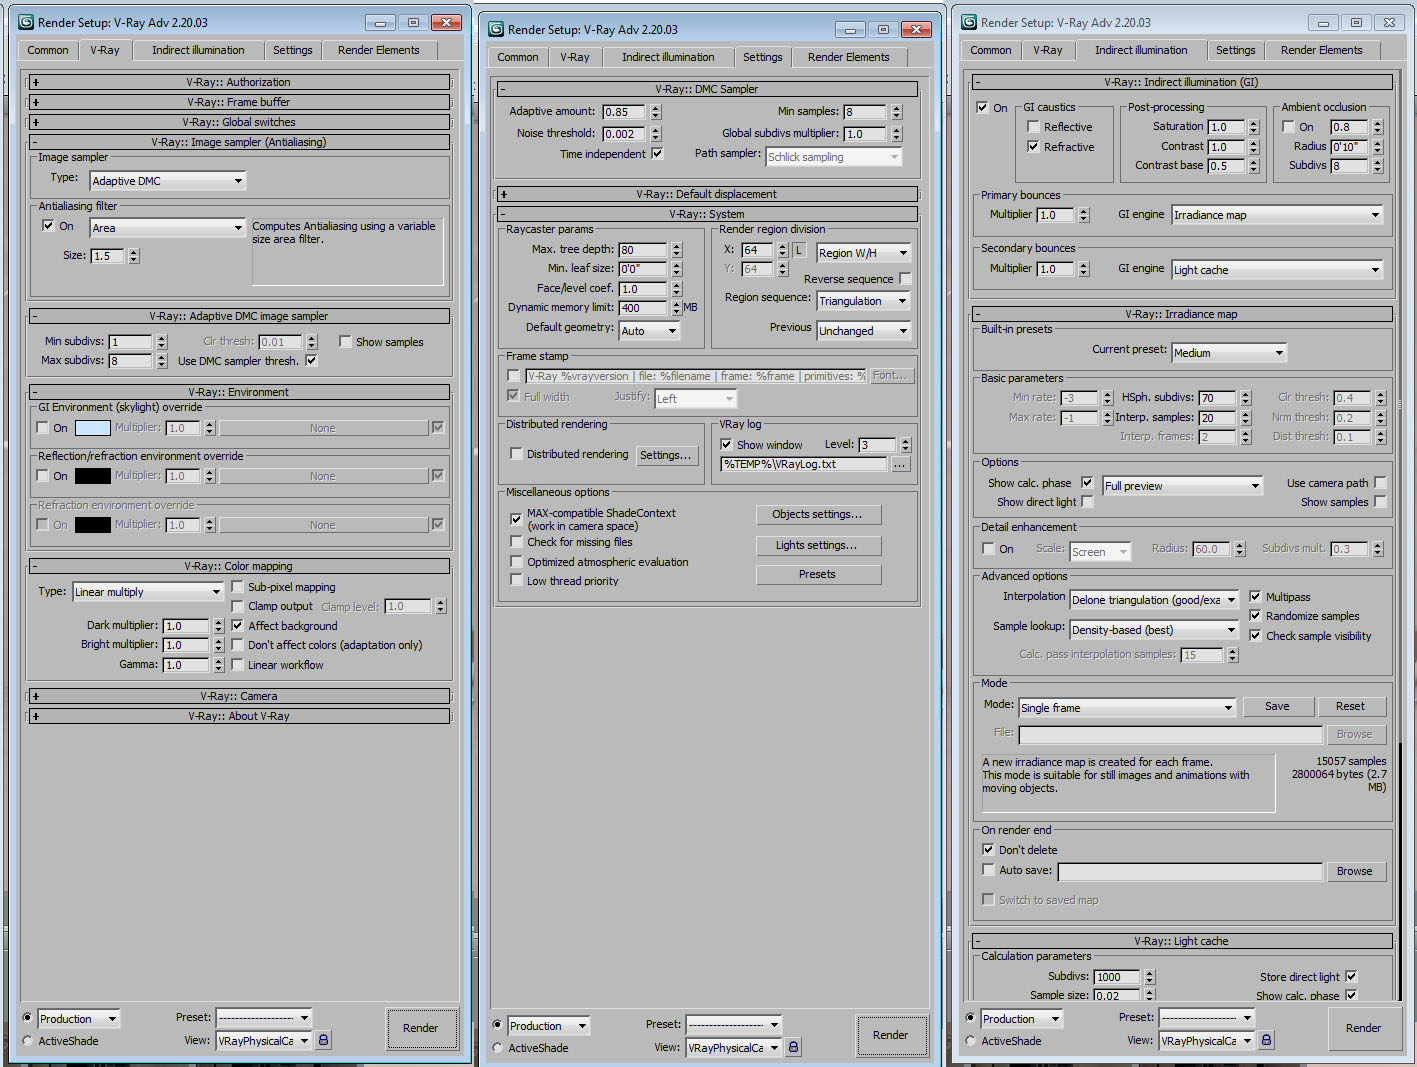1417x1067 pixels.
Task: Toggle the Time independent checkbox
Action: (657, 153)
